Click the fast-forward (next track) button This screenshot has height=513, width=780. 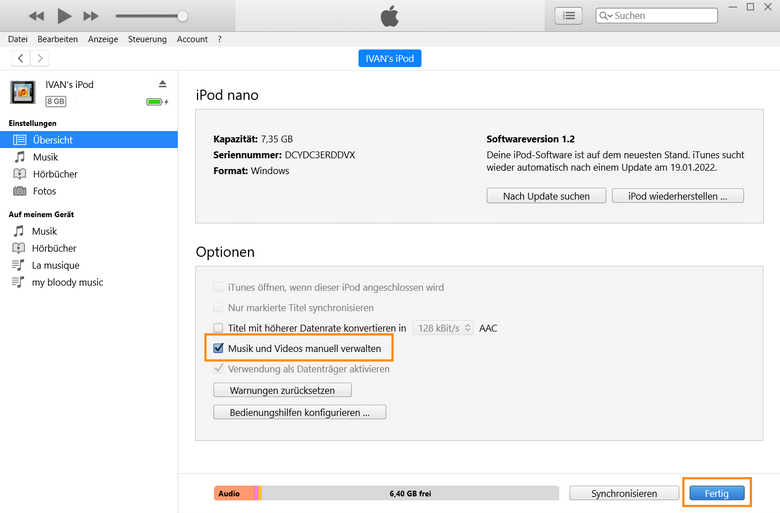point(91,16)
